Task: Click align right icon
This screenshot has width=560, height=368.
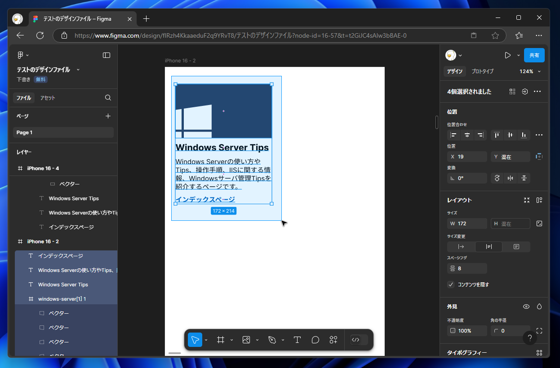Action: point(480,135)
